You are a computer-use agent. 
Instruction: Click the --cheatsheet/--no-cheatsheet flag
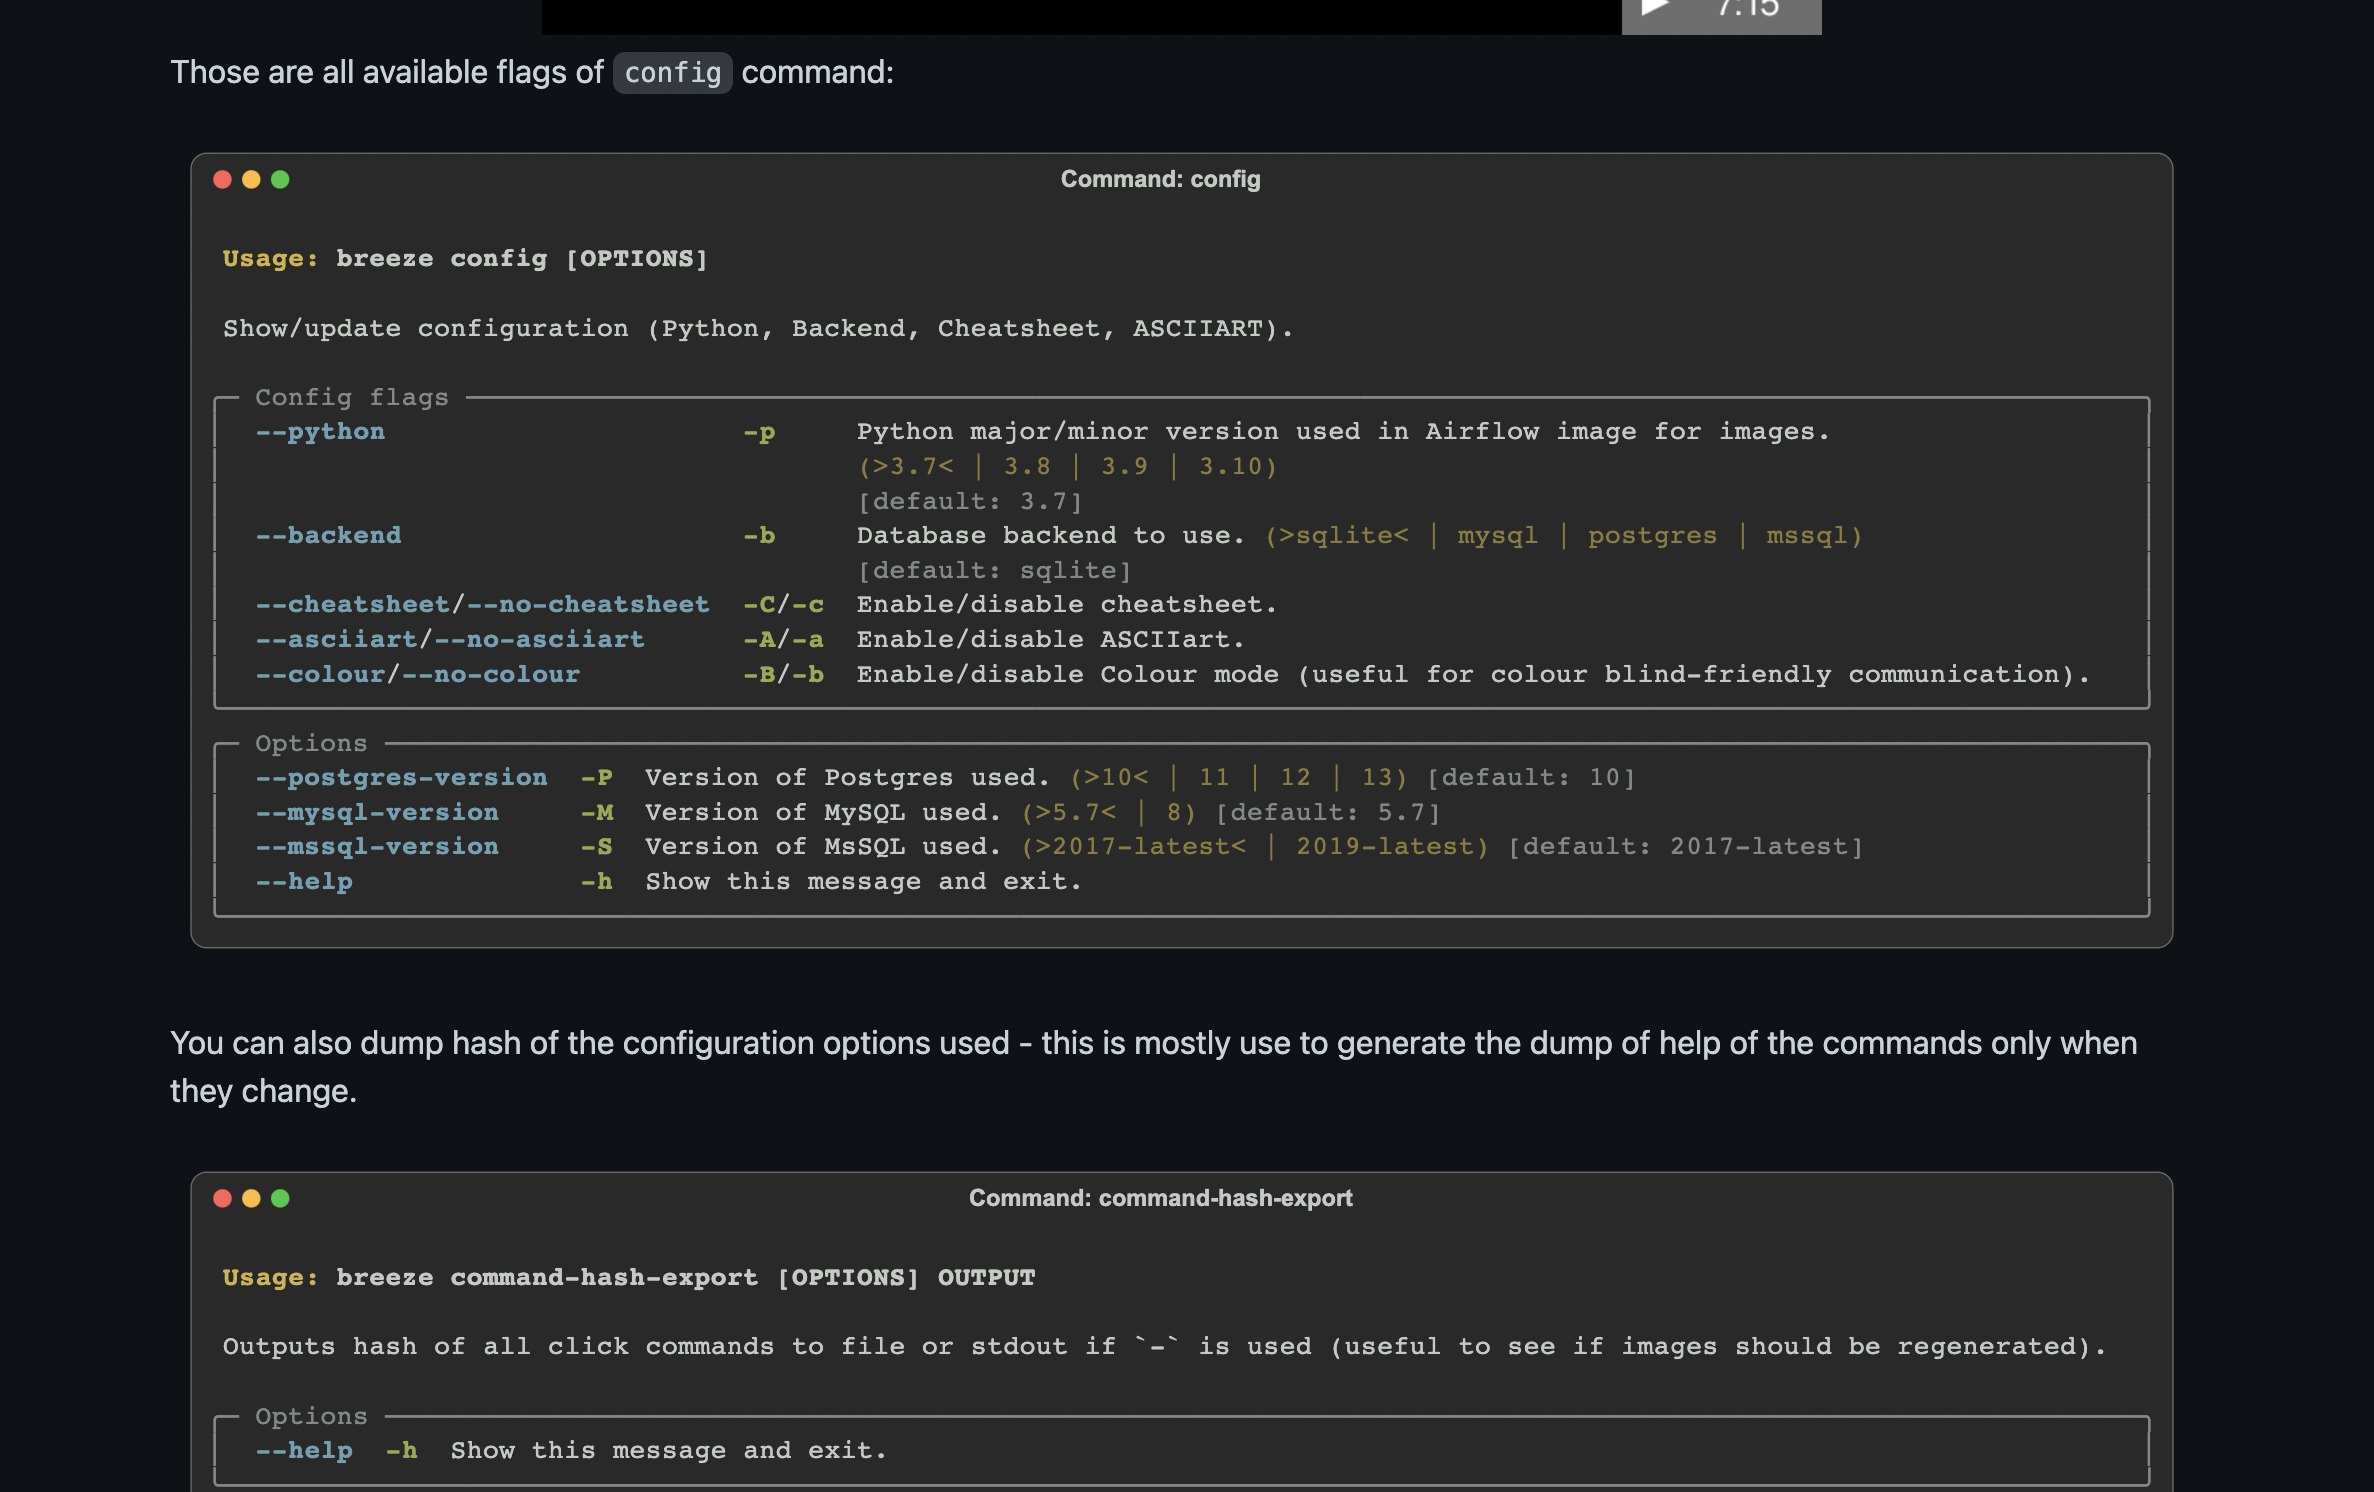click(482, 605)
